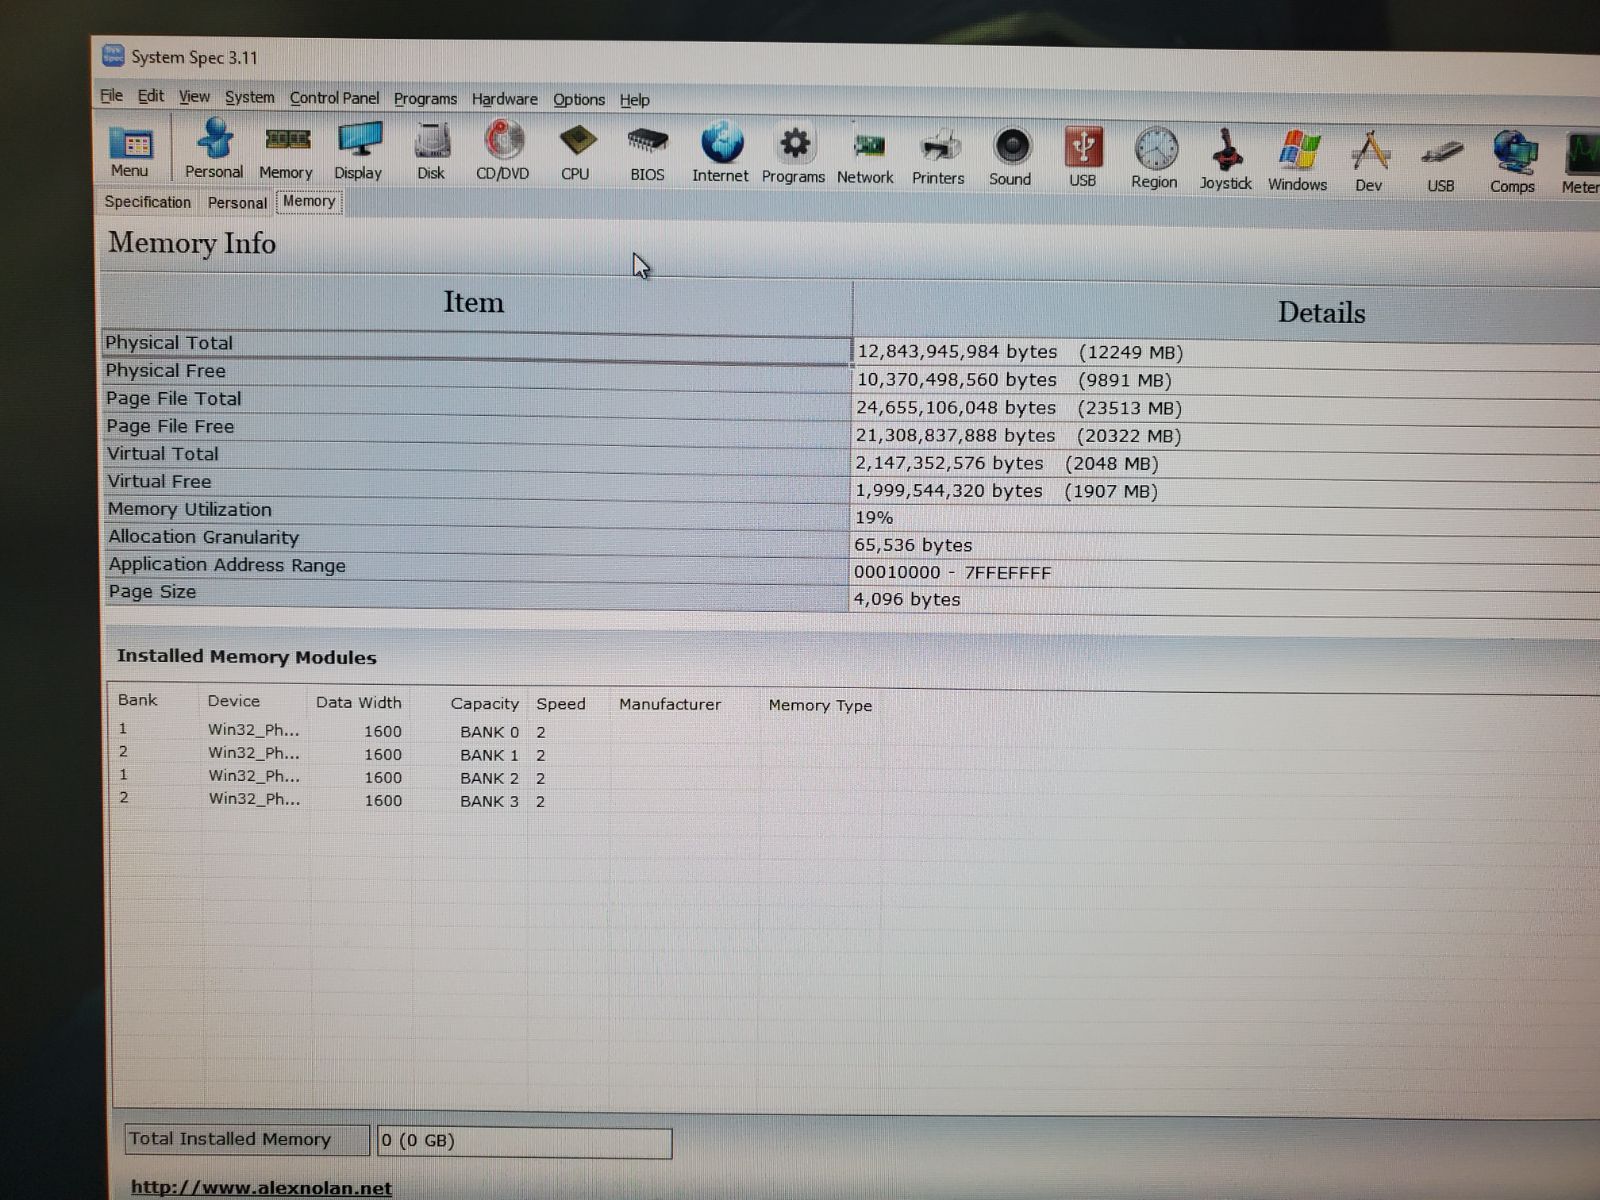This screenshot has height=1200, width=1600.
Task: Click the Speed column header
Action: (561, 704)
